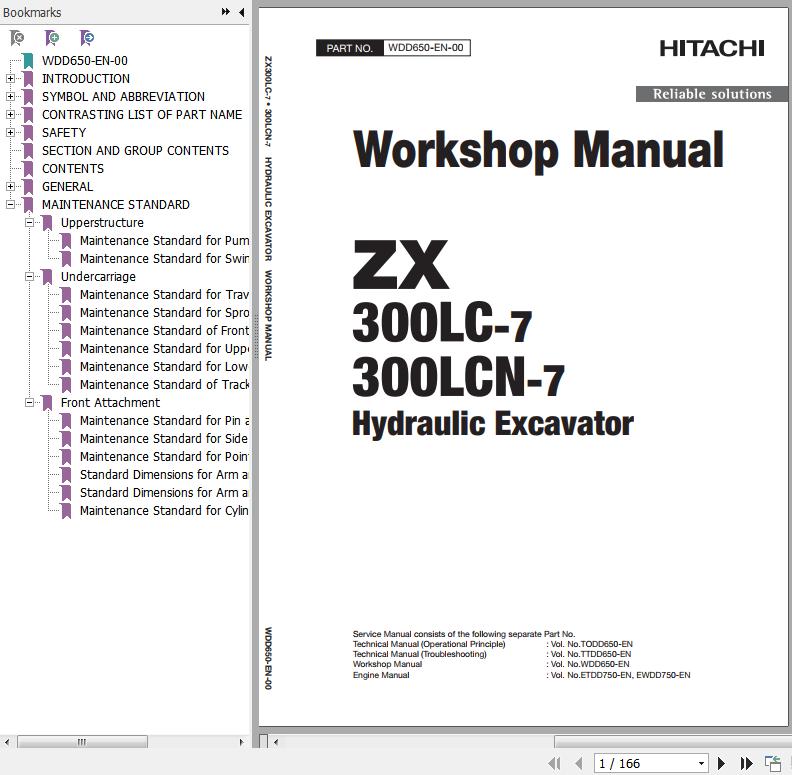Image resolution: width=792 pixels, height=775 pixels.
Task: Open Maintenance Standard for Lower bookmark
Action: [x=164, y=367]
